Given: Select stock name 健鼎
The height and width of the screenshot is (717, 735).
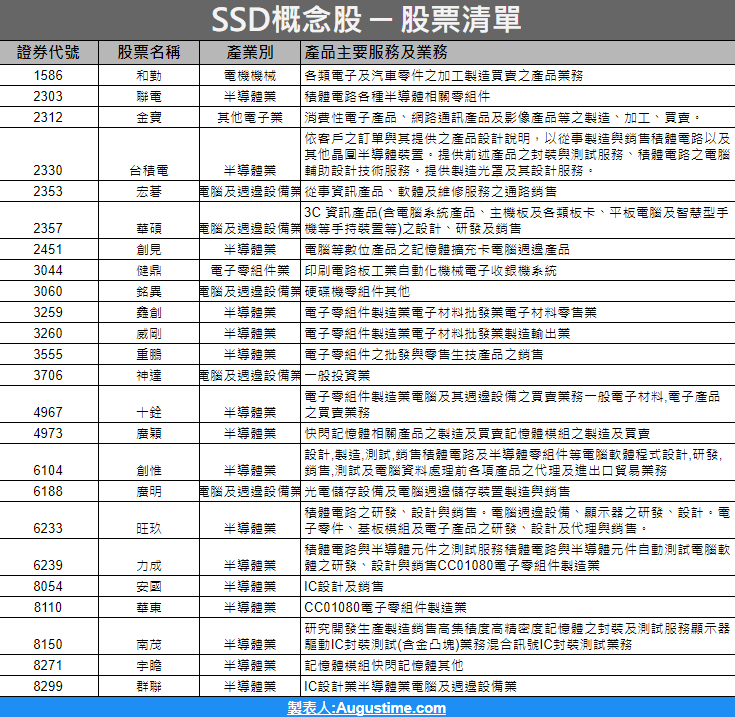Looking at the screenshot, I should click(149, 271).
